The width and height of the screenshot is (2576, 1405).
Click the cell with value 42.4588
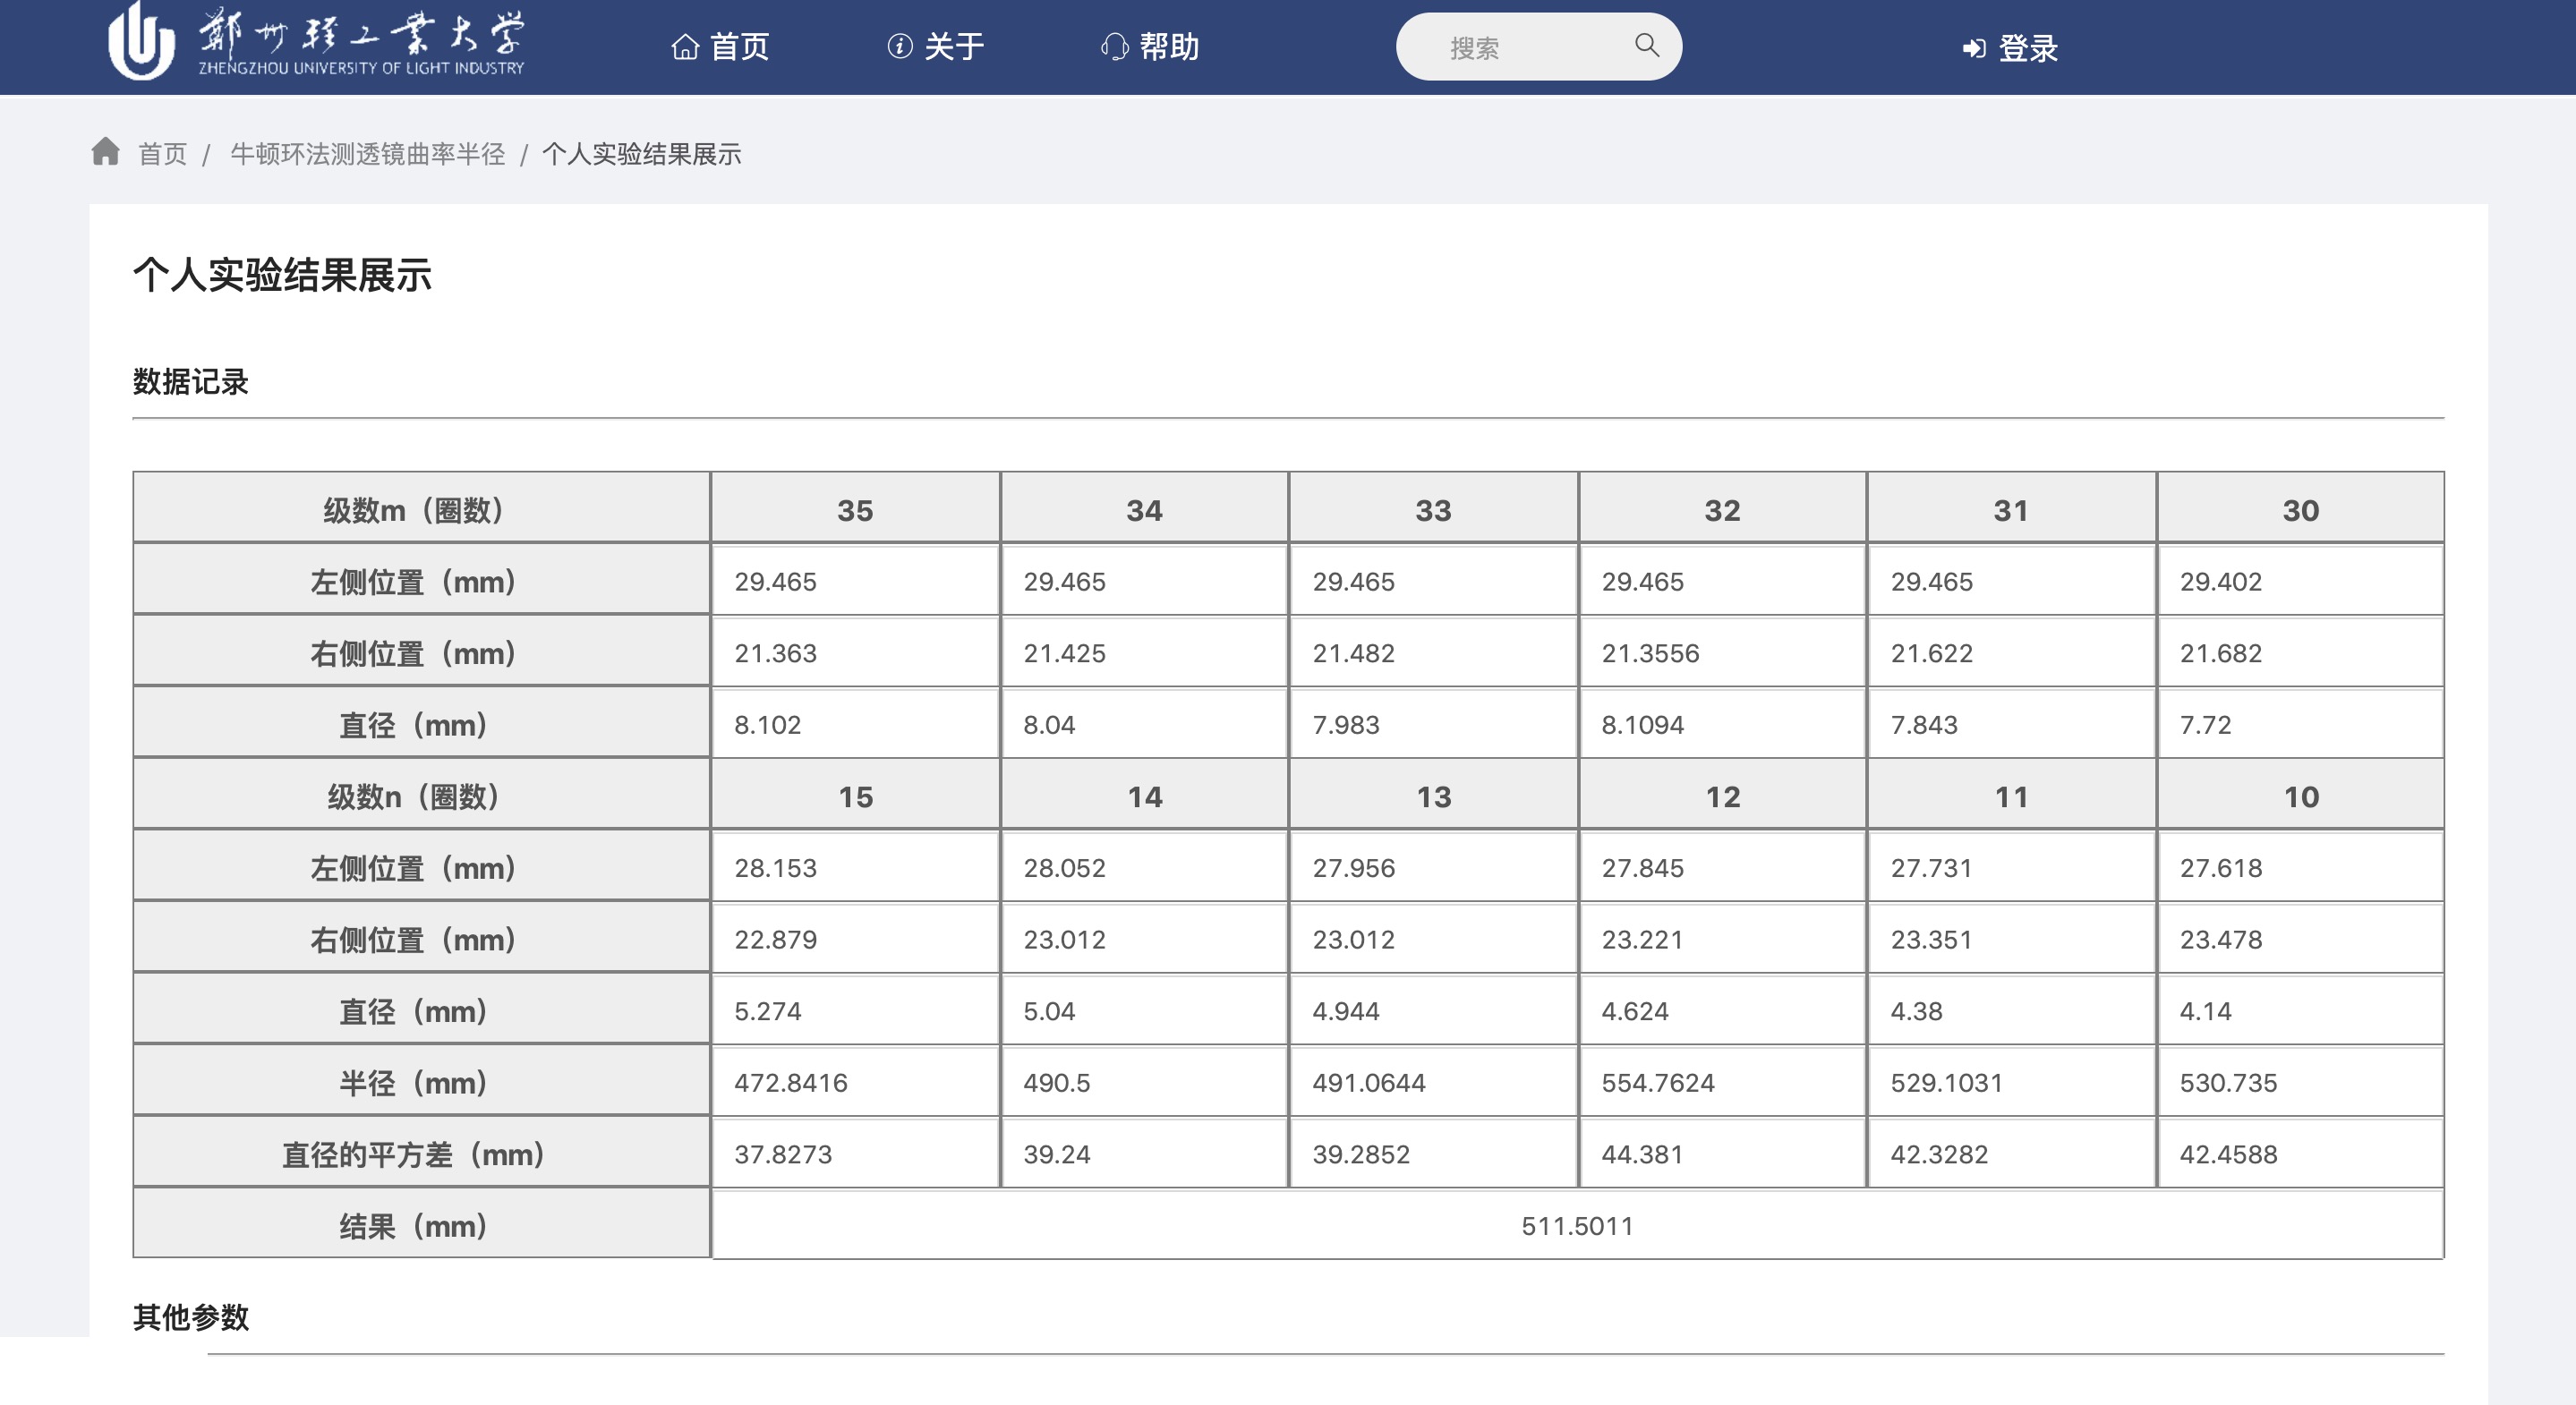[2300, 1152]
